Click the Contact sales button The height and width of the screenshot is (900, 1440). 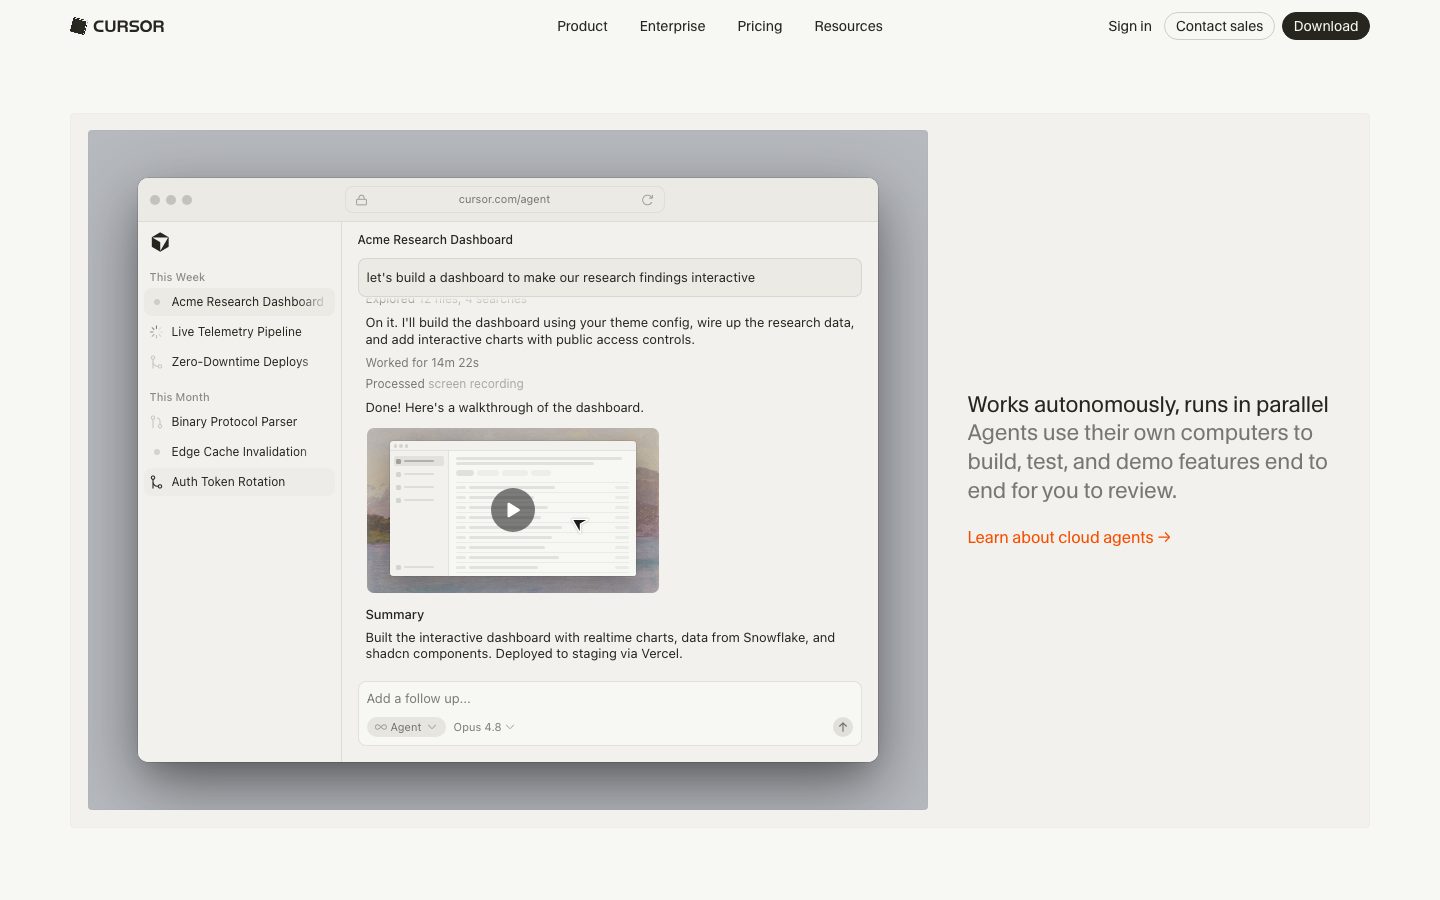(1219, 26)
